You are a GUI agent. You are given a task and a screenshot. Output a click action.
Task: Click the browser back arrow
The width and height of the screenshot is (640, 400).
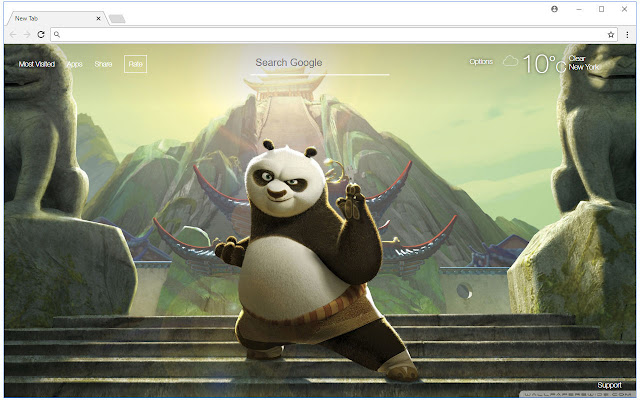[x=13, y=35]
